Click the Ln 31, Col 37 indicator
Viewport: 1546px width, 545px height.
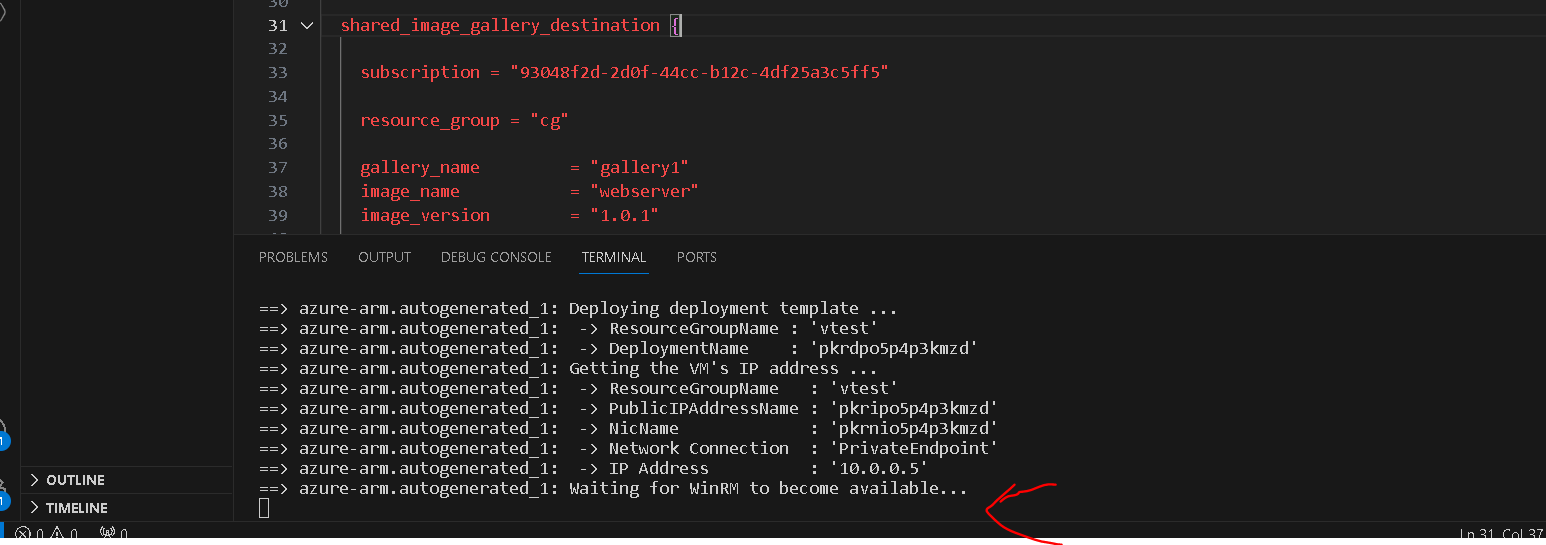click(1501, 535)
